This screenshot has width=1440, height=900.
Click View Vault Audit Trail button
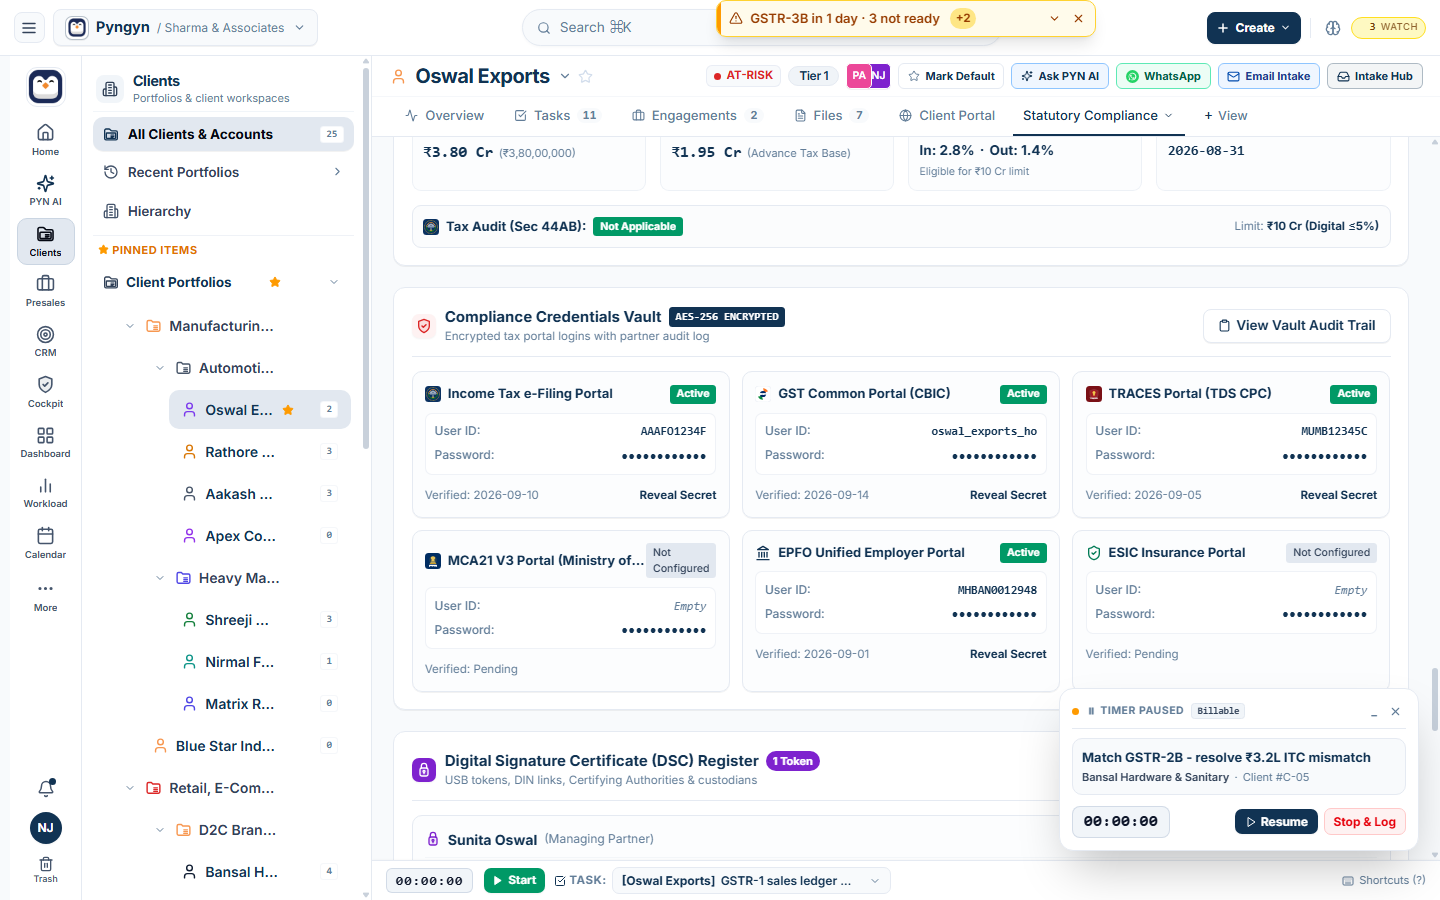tap(1296, 326)
